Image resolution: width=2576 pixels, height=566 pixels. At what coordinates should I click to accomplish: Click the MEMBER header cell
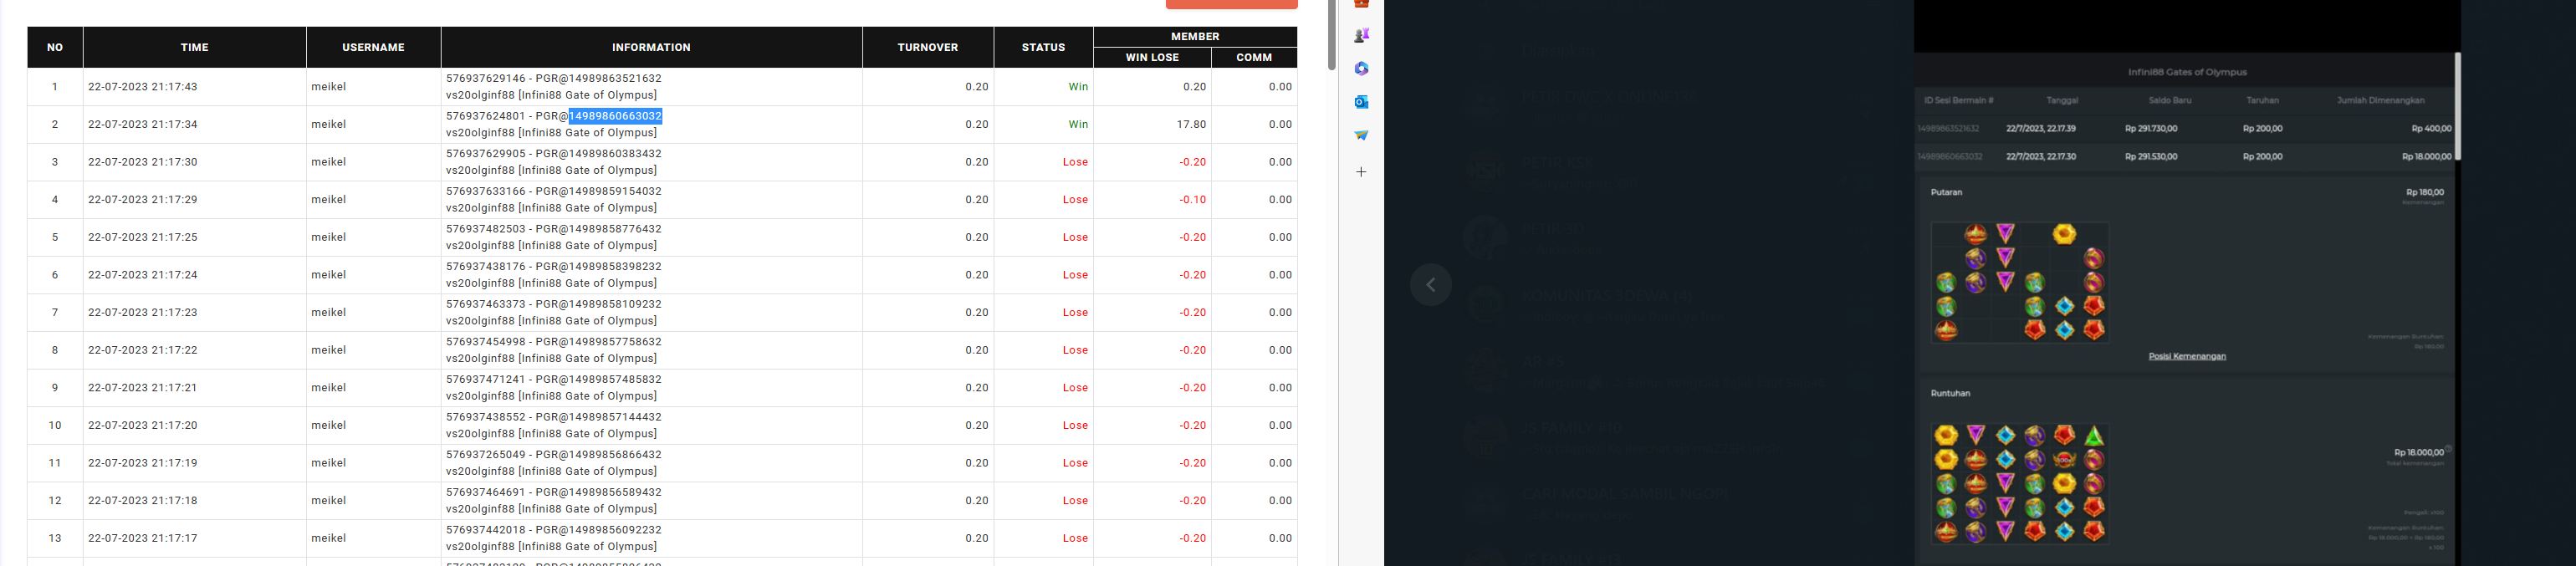(x=1195, y=36)
